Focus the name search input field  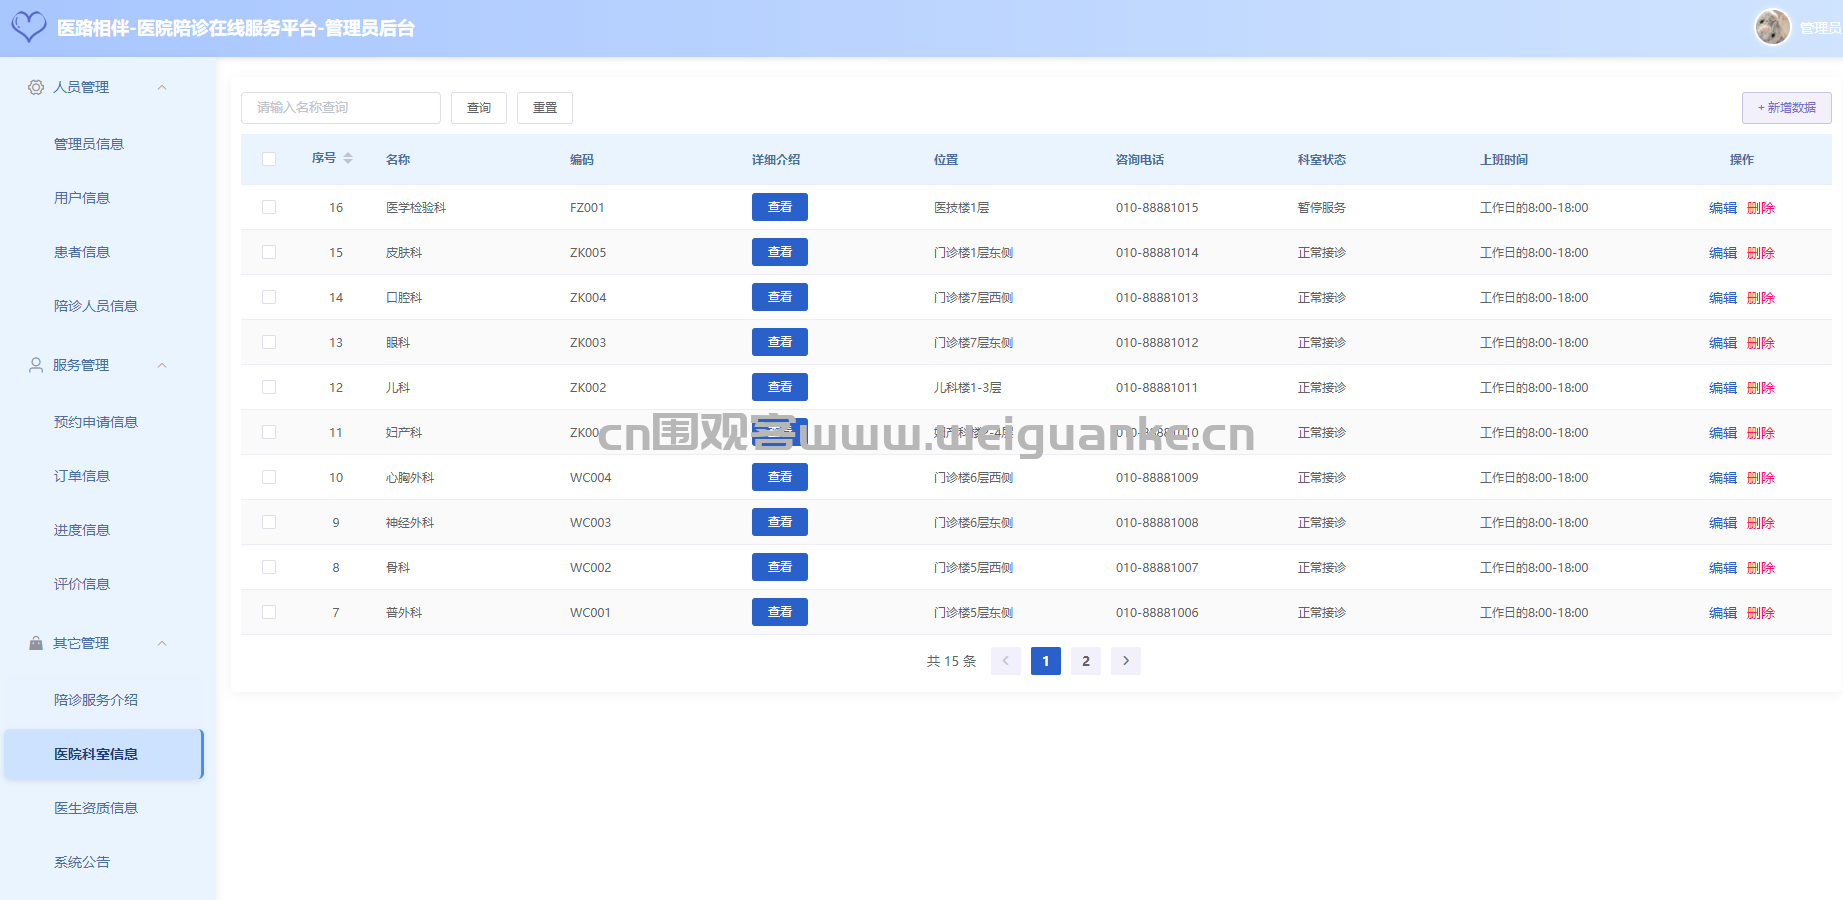tap(340, 108)
